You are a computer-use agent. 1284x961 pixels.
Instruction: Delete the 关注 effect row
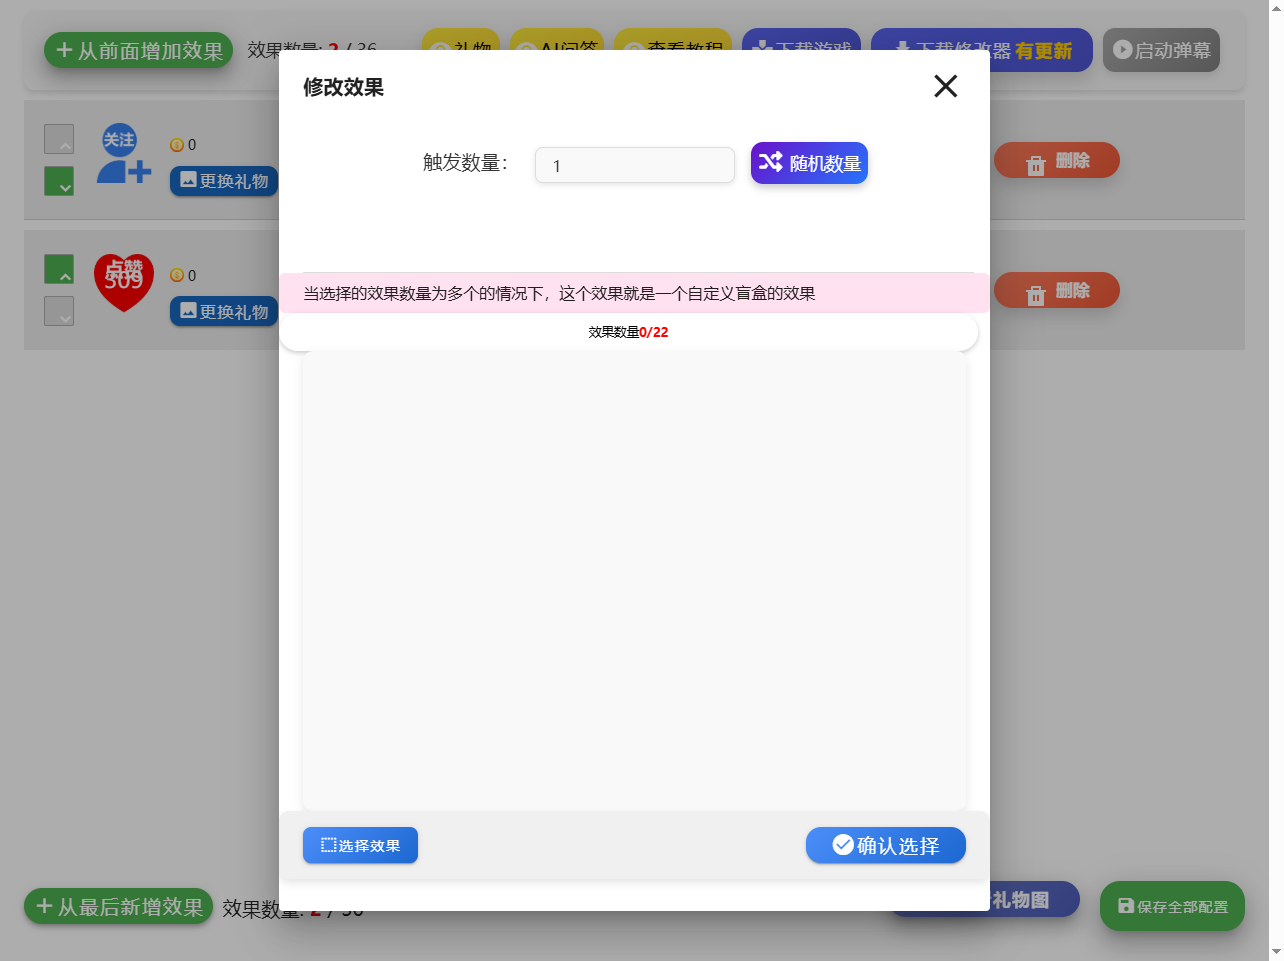(1056, 161)
